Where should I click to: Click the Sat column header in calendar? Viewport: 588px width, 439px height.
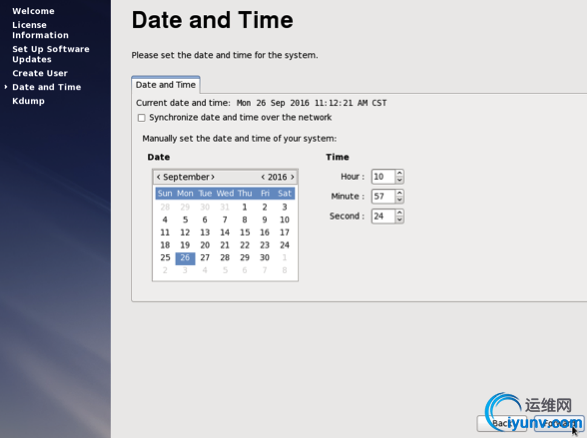(284, 193)
